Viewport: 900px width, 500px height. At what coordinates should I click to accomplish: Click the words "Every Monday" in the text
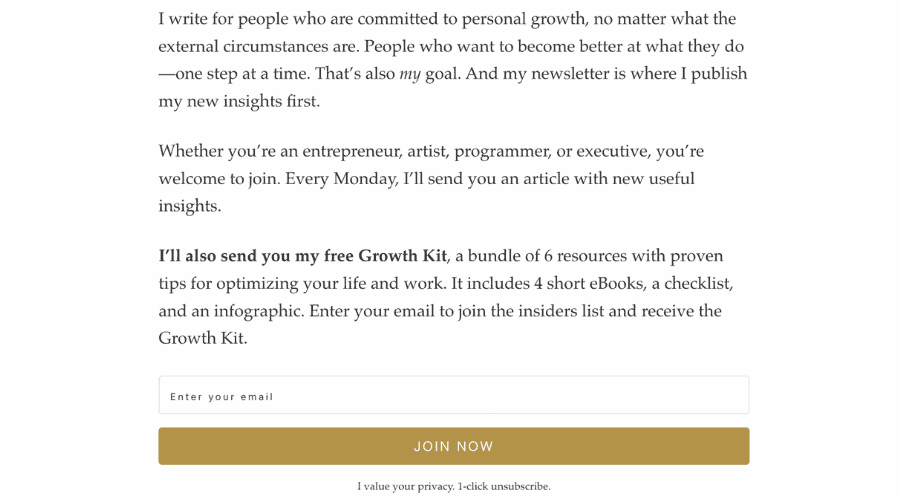click(341, 179)
